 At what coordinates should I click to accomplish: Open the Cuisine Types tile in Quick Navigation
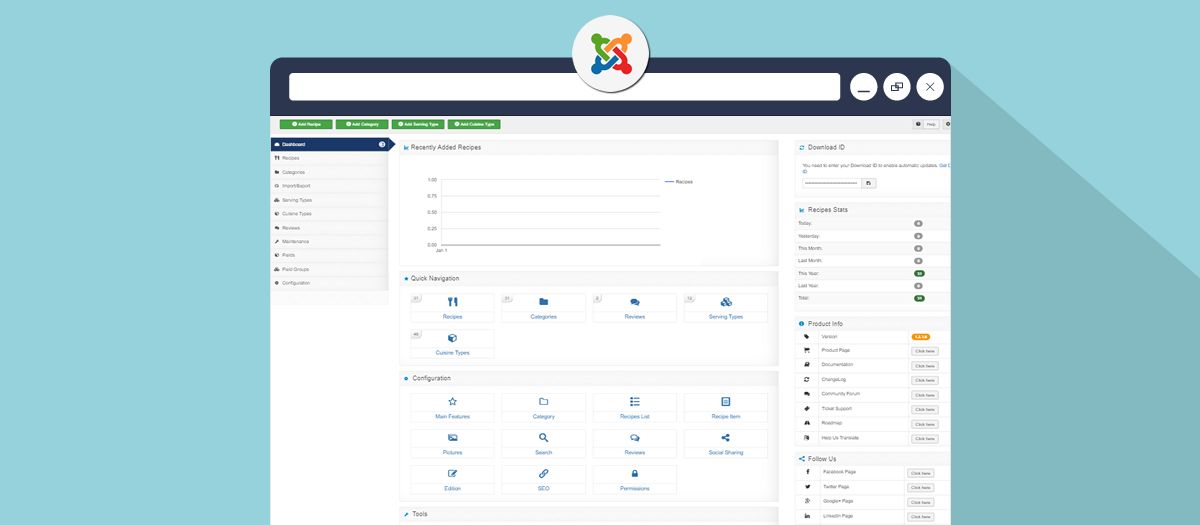pos(452,343)
